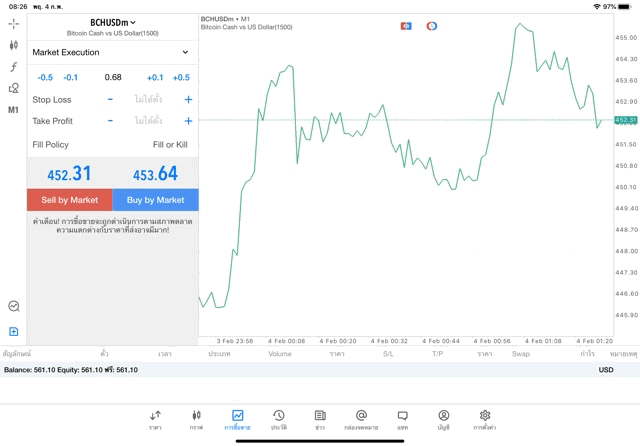Set the Stop Loss value field
The width and height of the screenshot is (640, 447).
148,99
